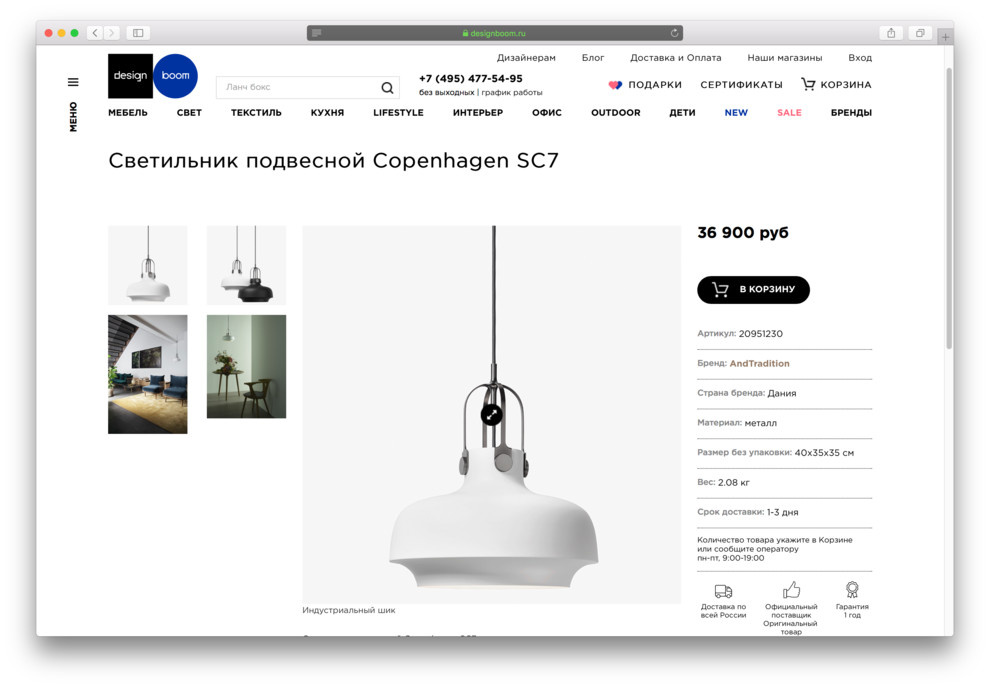Open the hamburger menu icon
Screen dimensions: 990x688
(x=73, y=82)
